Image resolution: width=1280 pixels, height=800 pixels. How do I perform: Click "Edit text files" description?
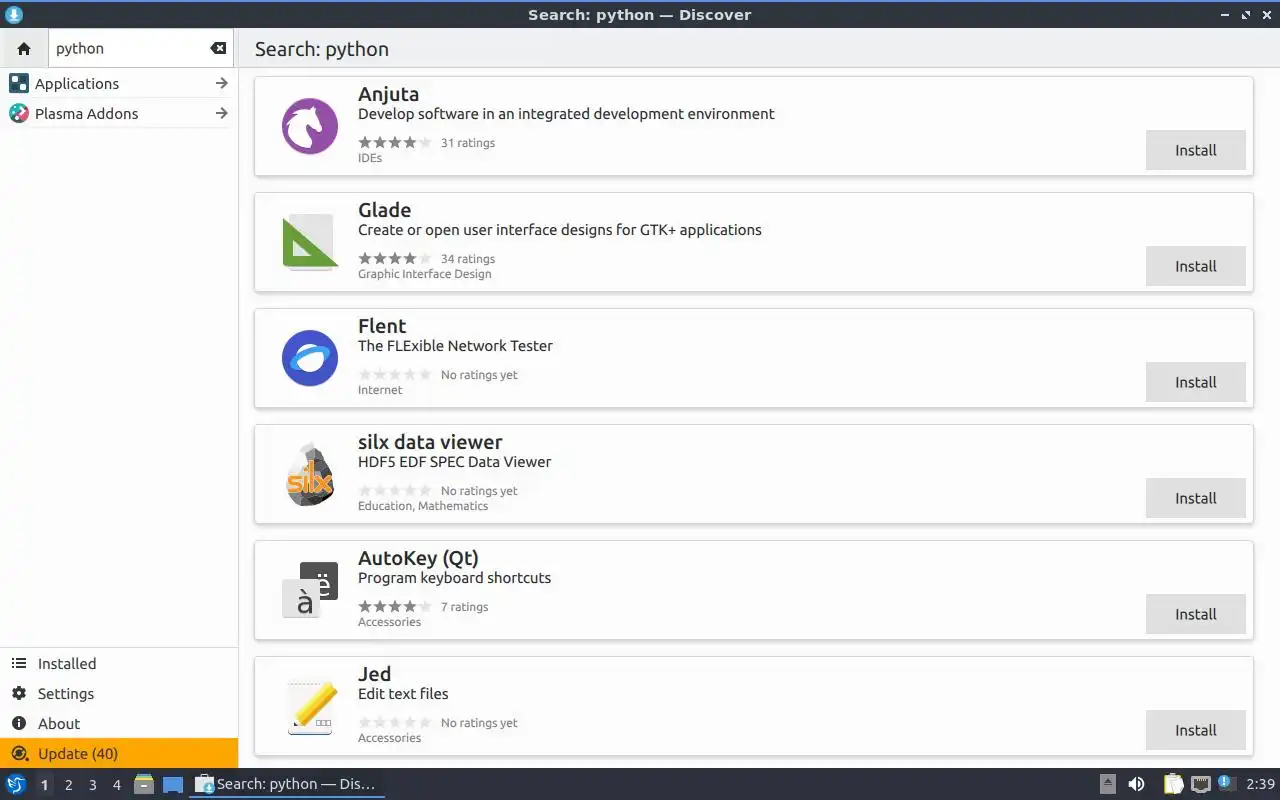(x=403, y=694)
